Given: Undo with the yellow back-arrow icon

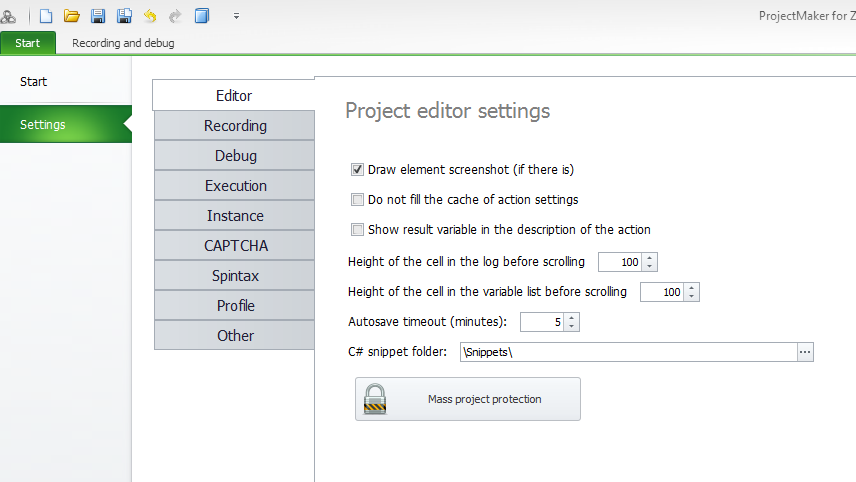Looking at the screenshot, I should click(150, 16).
